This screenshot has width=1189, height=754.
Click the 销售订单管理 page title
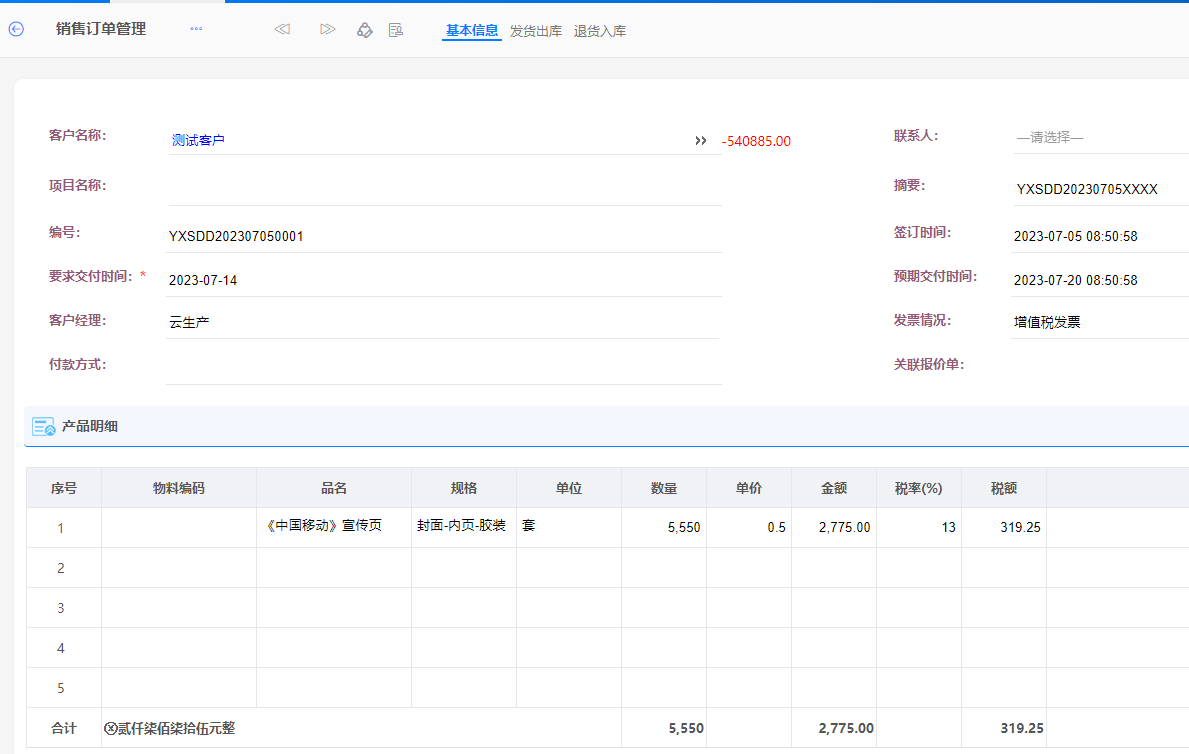pyautogui.click(x=101, y=29)
